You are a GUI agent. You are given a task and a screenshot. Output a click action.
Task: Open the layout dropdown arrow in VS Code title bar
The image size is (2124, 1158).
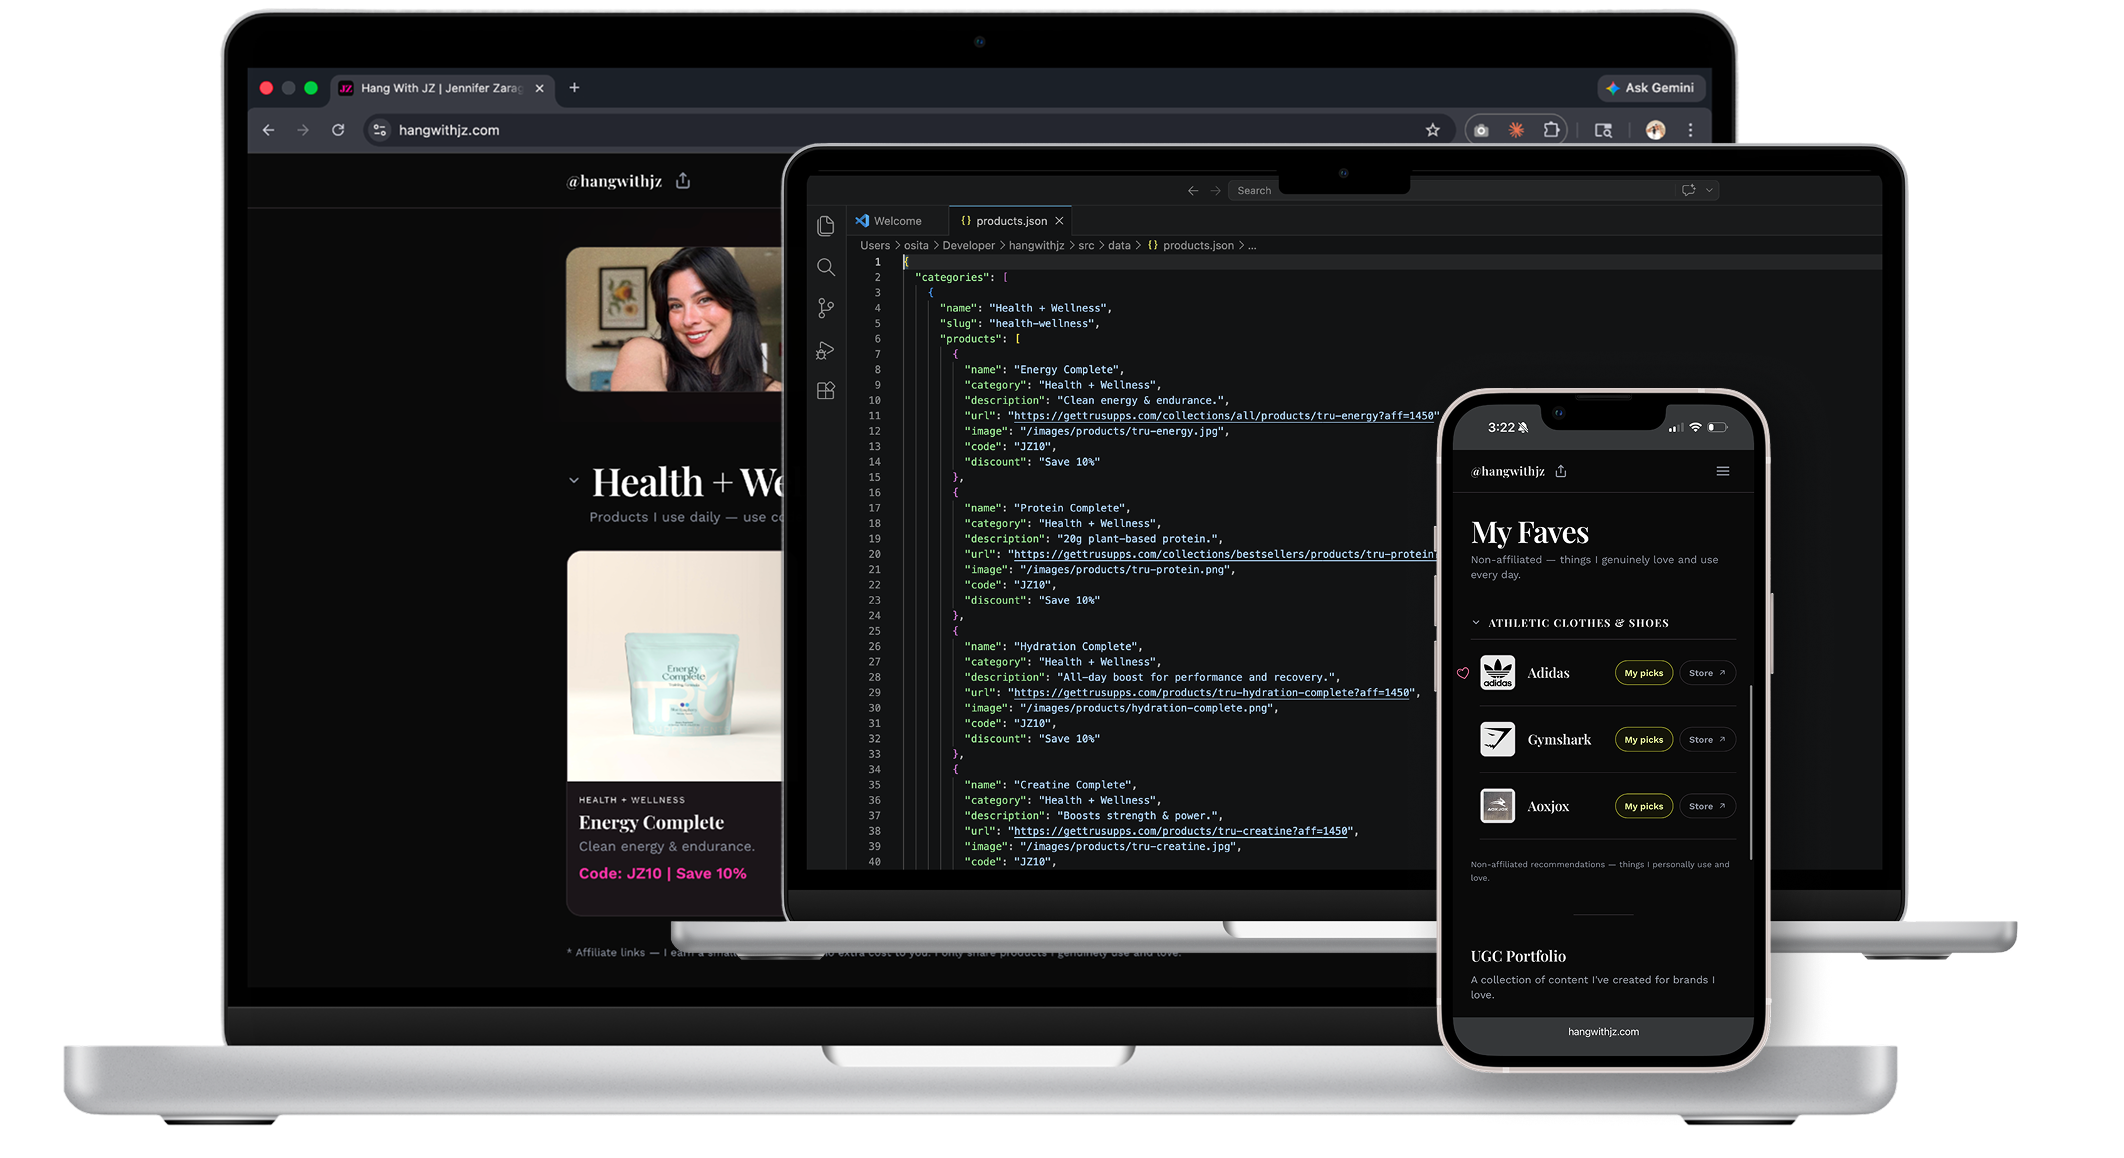click(x=1709, y=190)
